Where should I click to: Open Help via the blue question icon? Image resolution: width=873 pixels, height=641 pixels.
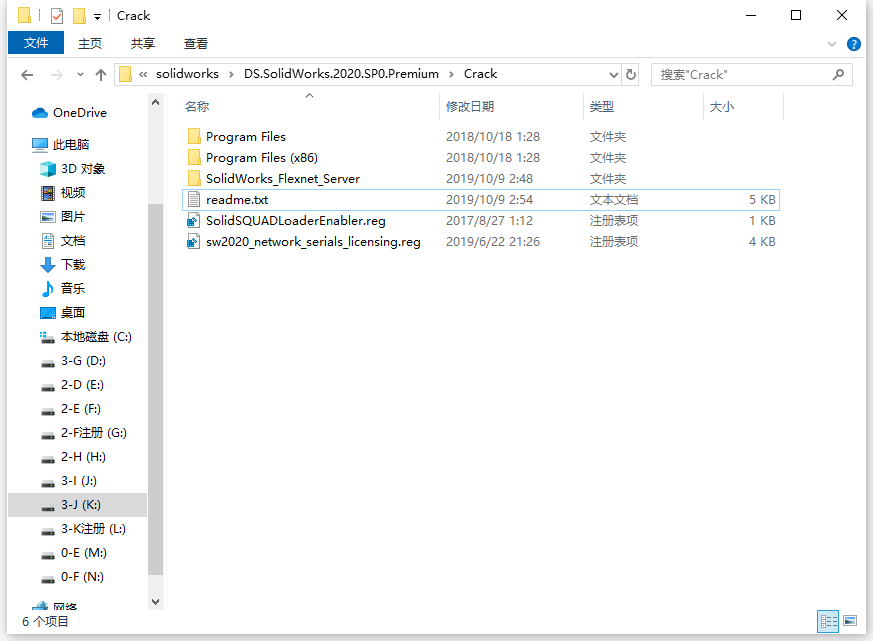pos(854,44)
